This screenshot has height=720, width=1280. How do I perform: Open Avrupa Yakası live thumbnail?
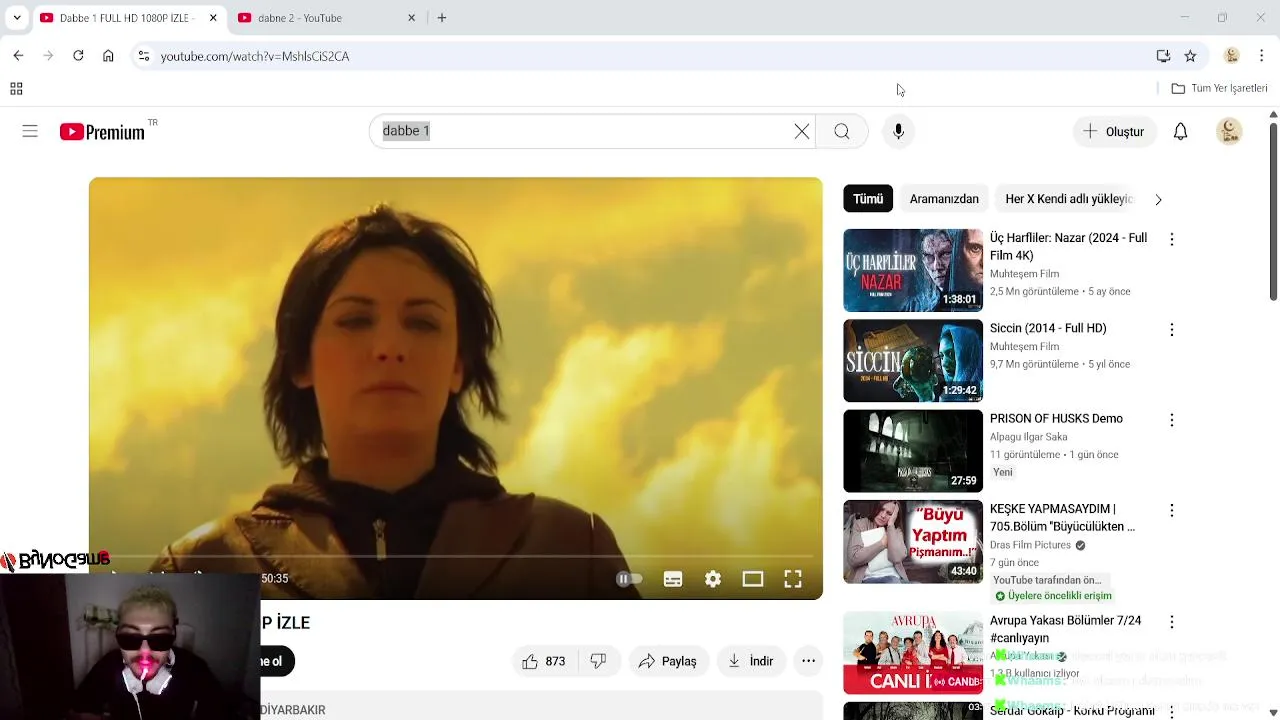pyautogui.click(x=913, y=653)
